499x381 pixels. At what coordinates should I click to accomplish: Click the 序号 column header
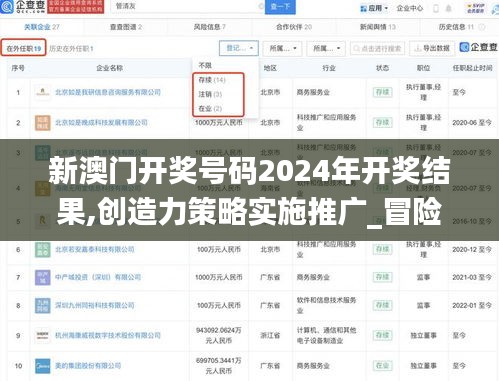click(18, 68)
